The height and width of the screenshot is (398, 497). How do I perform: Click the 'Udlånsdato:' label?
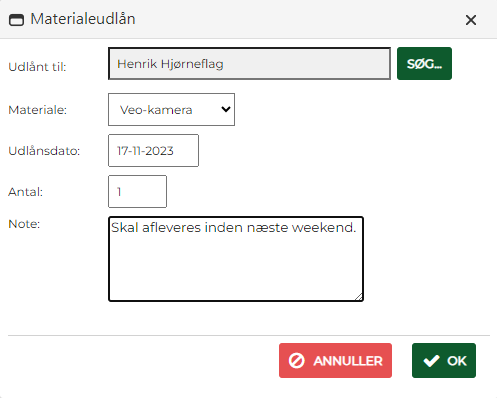pyautogui.click(x=44, y=151)
